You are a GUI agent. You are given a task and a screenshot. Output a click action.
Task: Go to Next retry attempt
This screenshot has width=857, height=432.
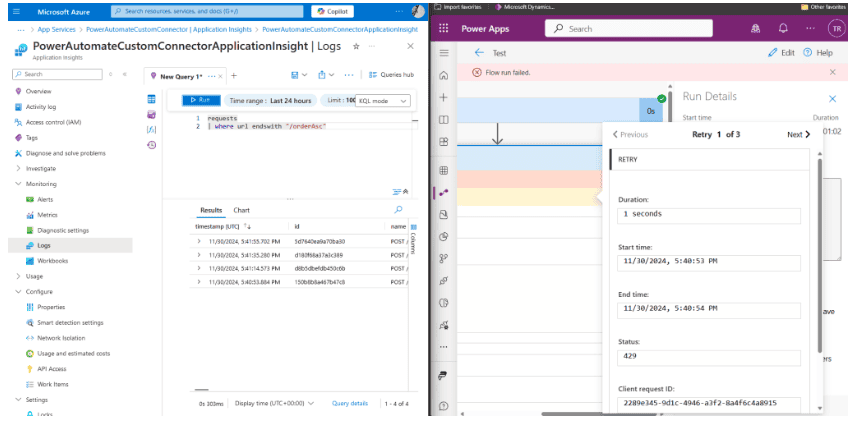point(798,134)
